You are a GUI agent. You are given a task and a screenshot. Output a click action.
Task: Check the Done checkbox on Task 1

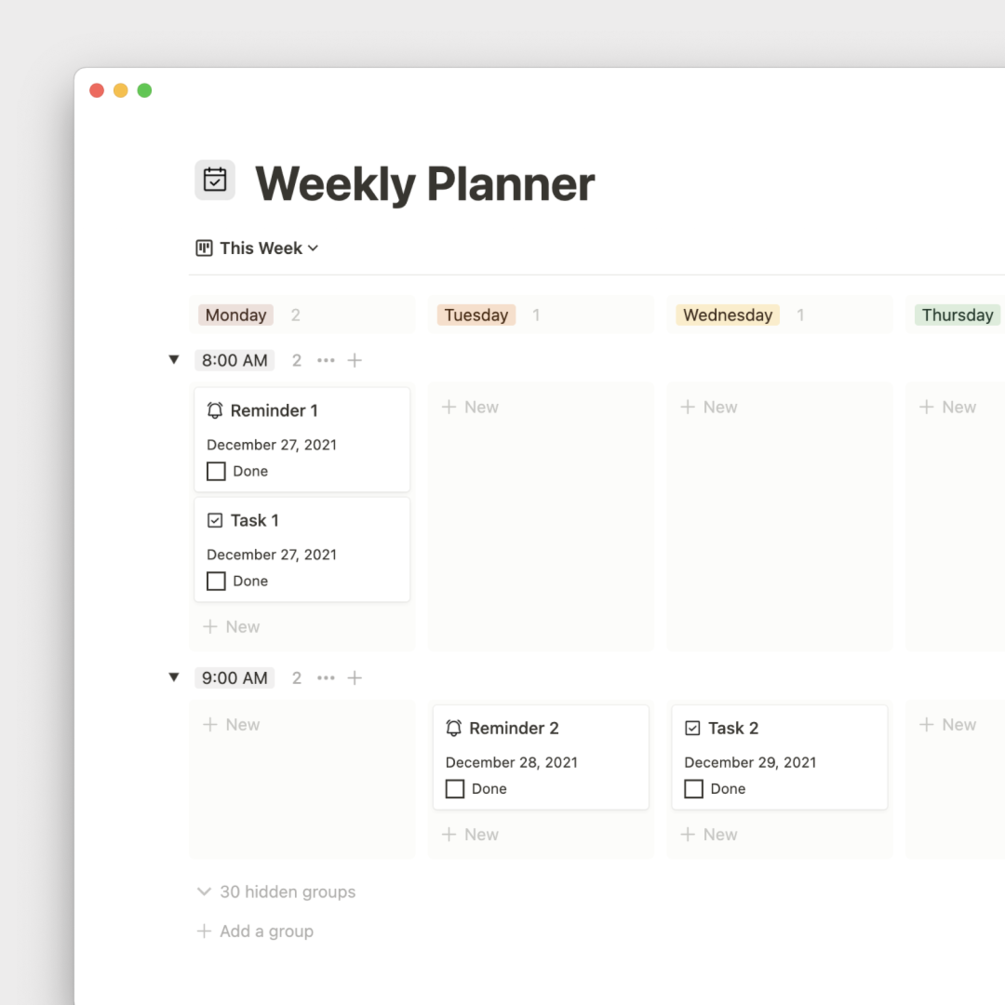point(214,580)
